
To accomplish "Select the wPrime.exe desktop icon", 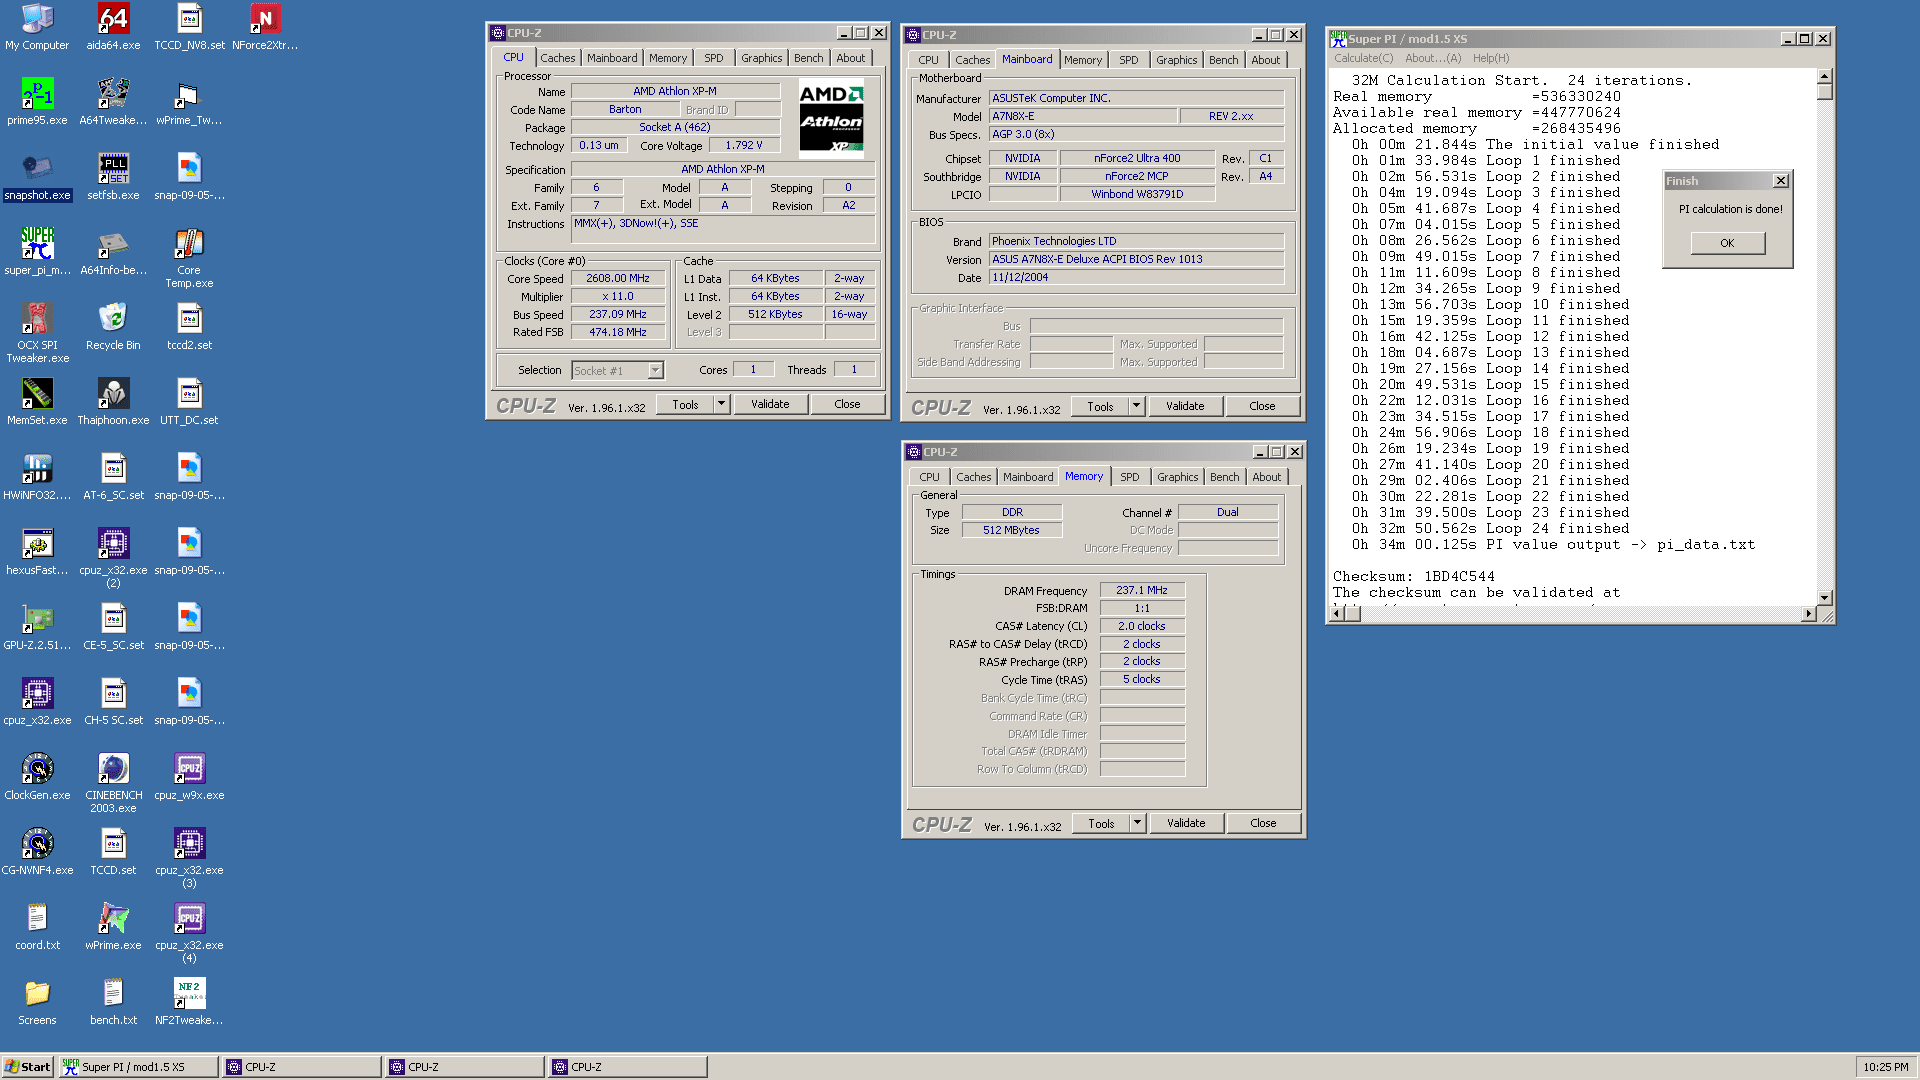I will 113,927.
